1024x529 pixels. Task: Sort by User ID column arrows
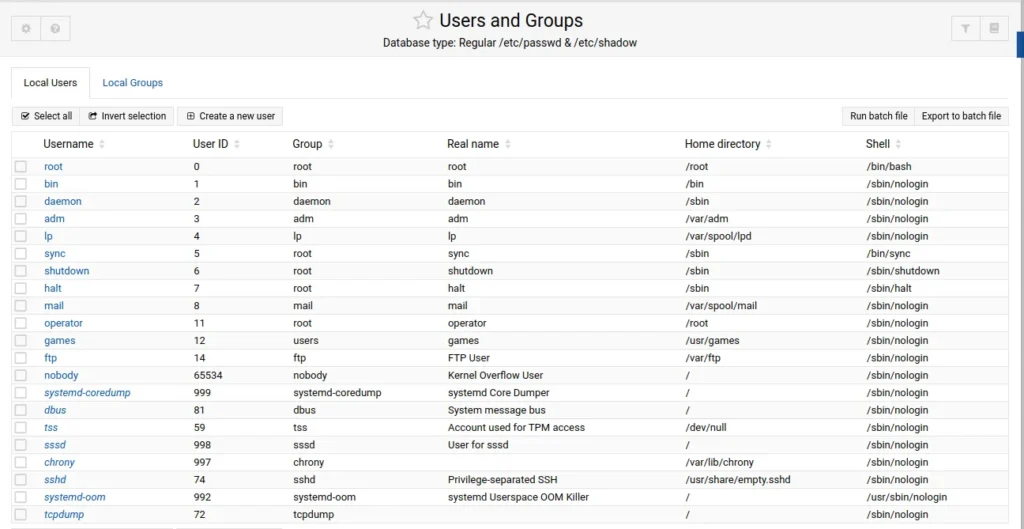(236, 144)
